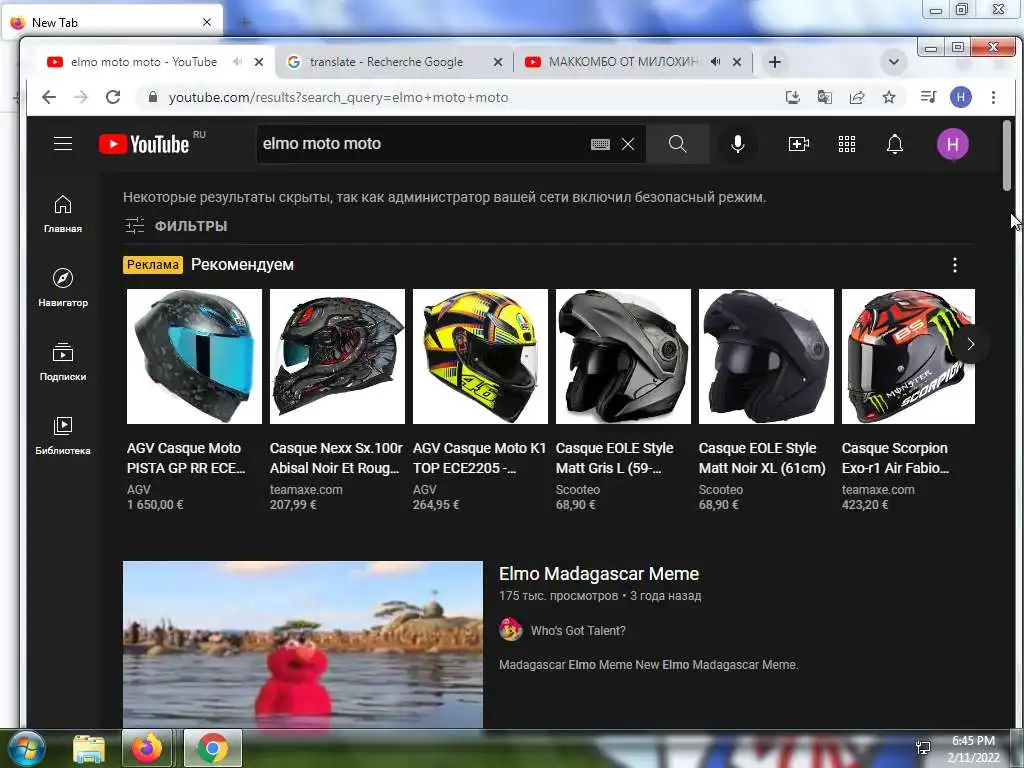Close the МАККОМБО tab
The image size is (1024, 768).
[737, 62]
